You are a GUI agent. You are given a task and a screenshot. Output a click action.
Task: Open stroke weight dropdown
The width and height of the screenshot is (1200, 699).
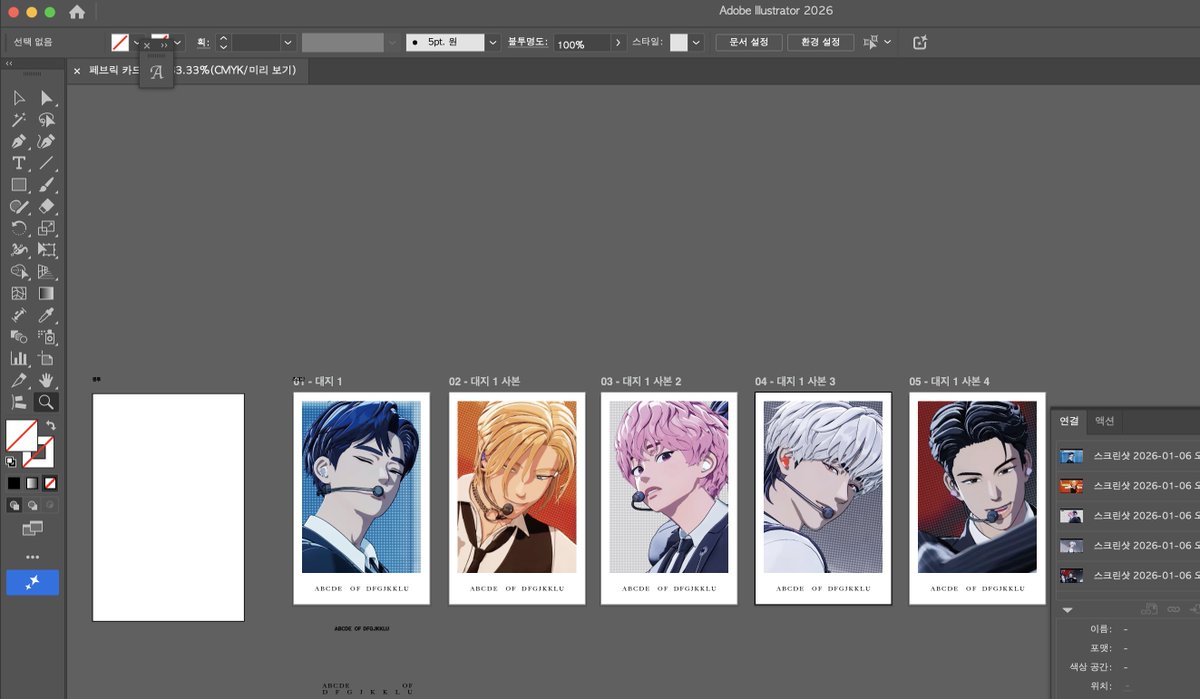coord(288,43)
